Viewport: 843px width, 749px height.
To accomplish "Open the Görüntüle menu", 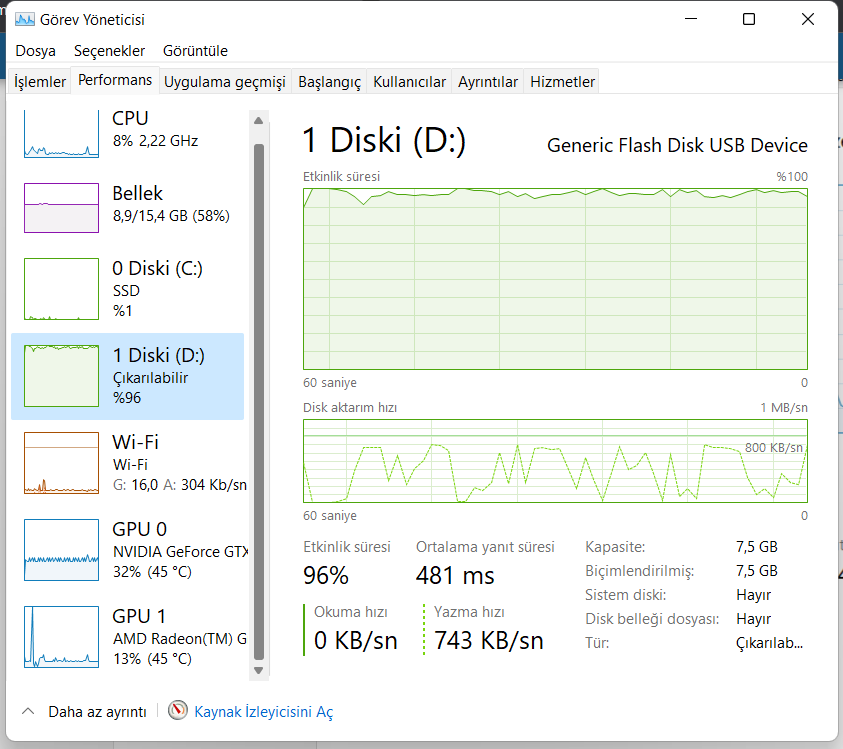I will pyautogui.click(x=195, y=51).
